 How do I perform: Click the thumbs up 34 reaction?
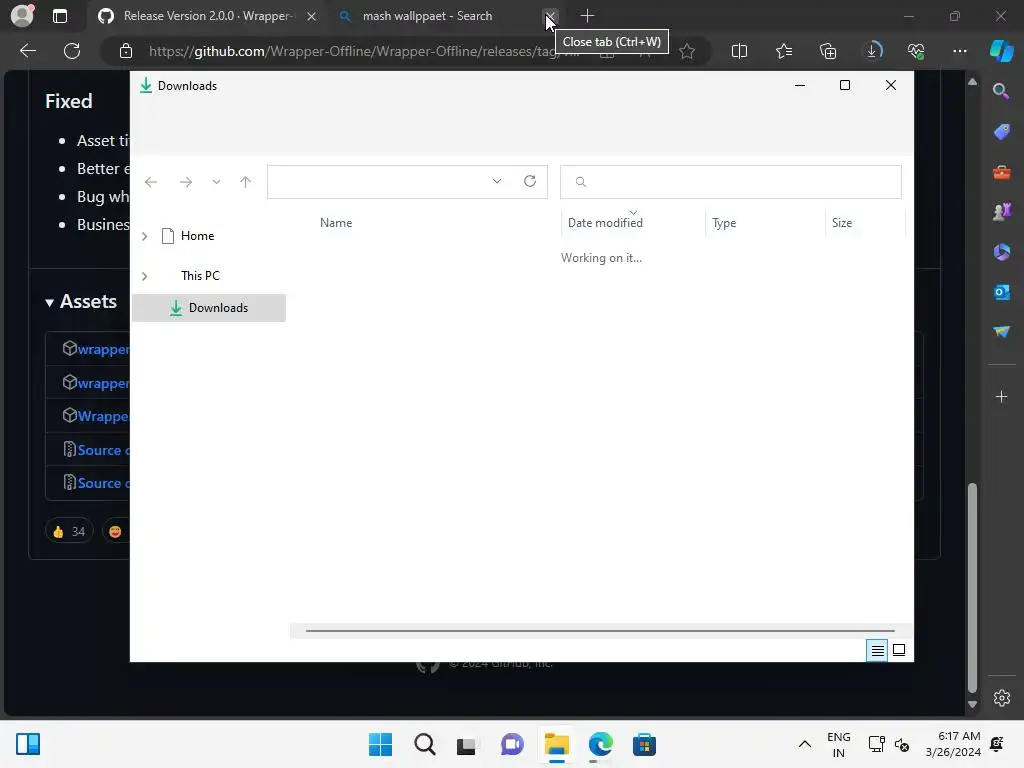click(x=69, y=532)
